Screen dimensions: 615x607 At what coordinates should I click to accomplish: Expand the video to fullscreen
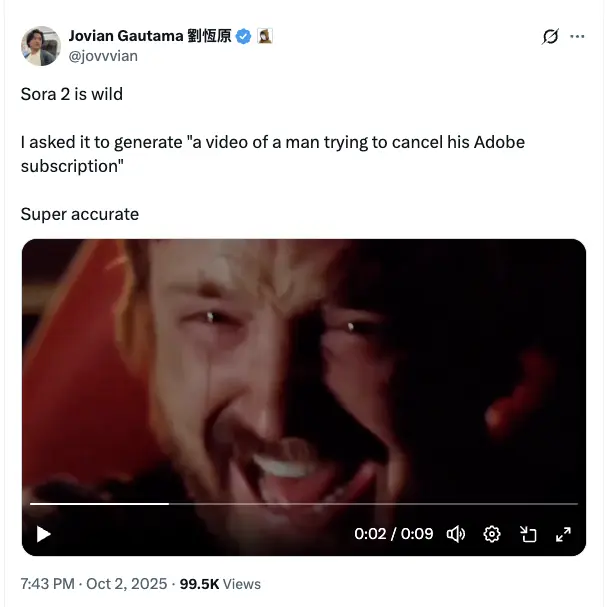tap(564, 534)
